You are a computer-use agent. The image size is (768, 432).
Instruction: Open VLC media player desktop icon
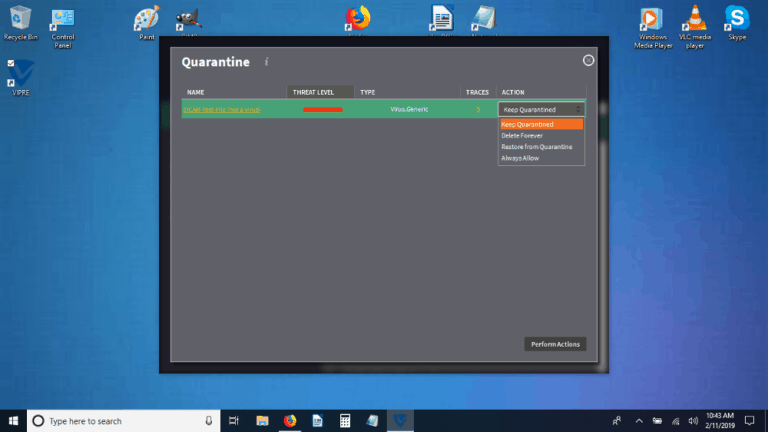695,27
